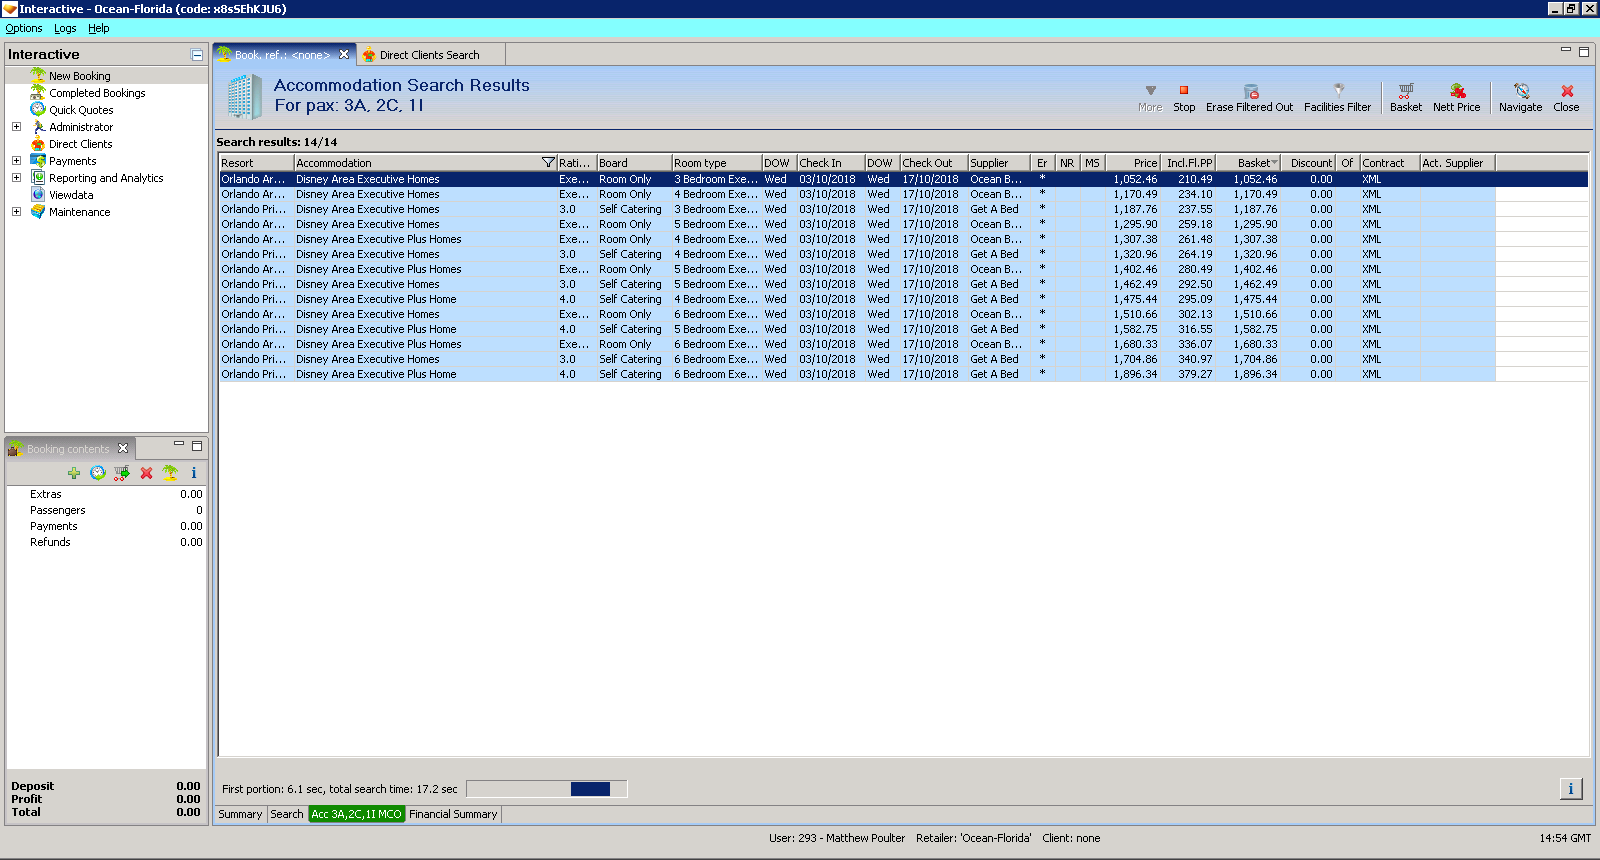Click the filter funnel icon in Accommodation header

(x=548, y=163)
